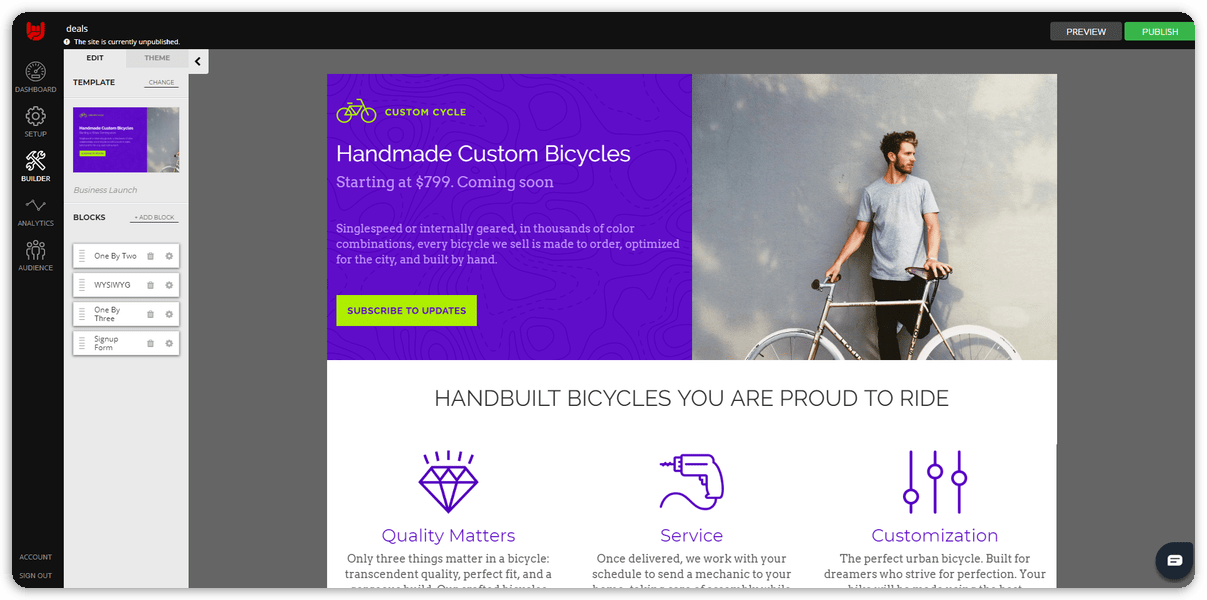The width and height of the screenshot is (1207, 600).
Task: Click drag handle of One By Two block
Action: click(82, 256)
